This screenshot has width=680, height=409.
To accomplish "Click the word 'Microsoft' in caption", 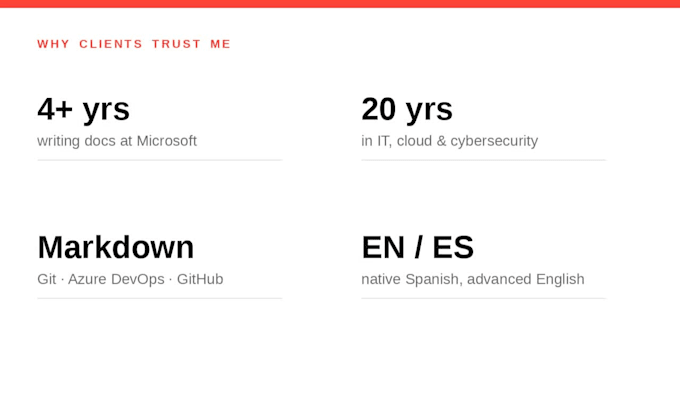I will [x=167, y=141].
